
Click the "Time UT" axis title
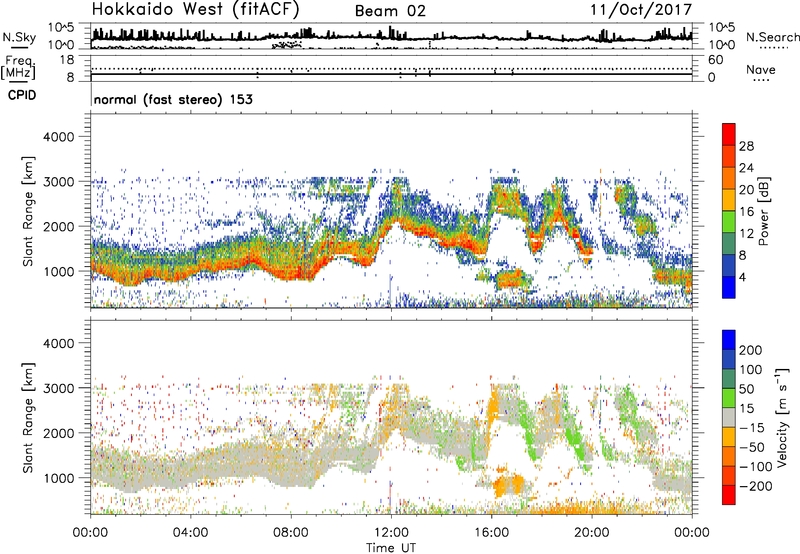(391, 547)
